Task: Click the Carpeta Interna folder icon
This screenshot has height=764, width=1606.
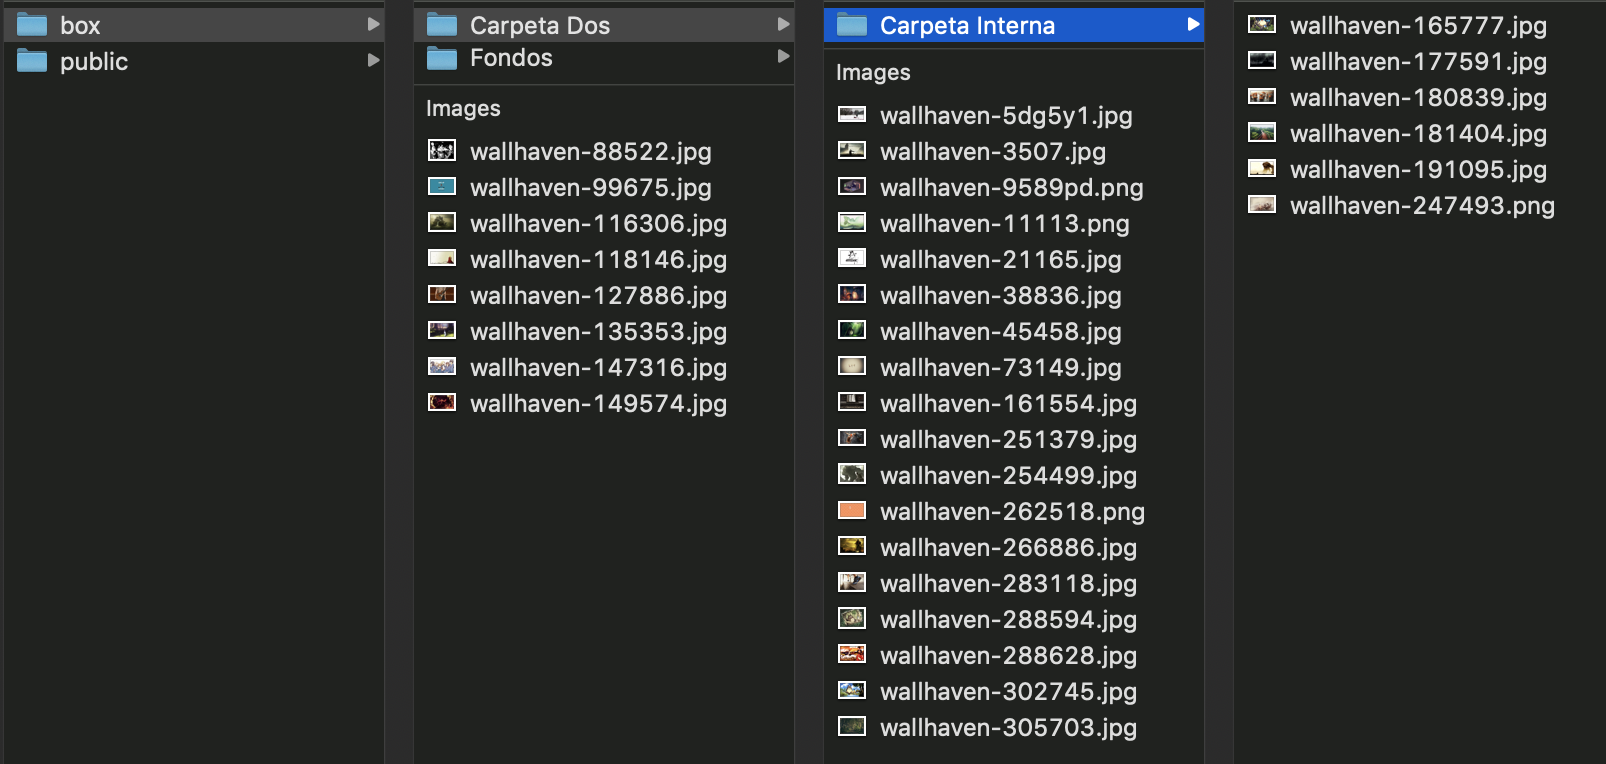Action: (852, 25)
